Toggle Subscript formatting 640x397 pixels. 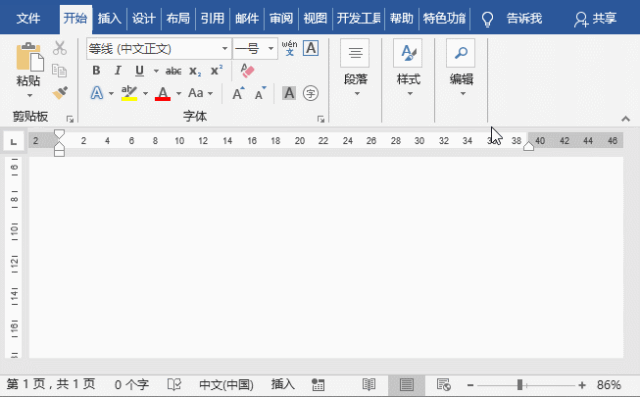[x=195, y=71]
